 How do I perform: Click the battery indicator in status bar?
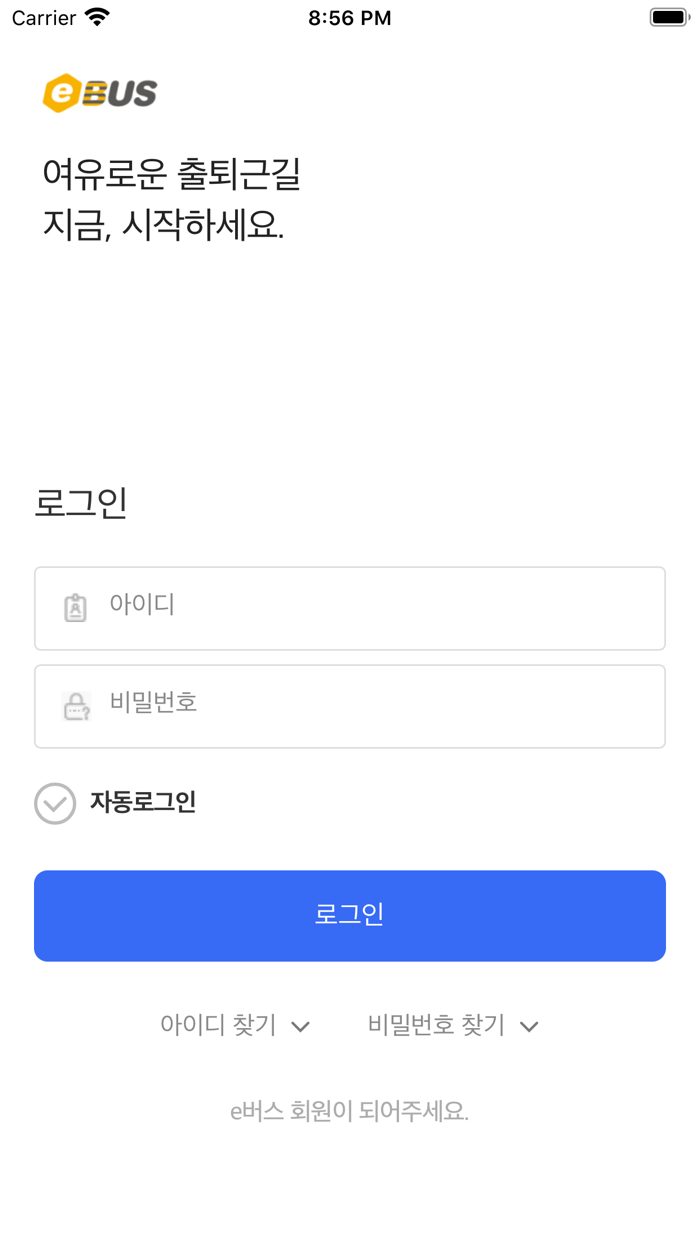[668, 16]
